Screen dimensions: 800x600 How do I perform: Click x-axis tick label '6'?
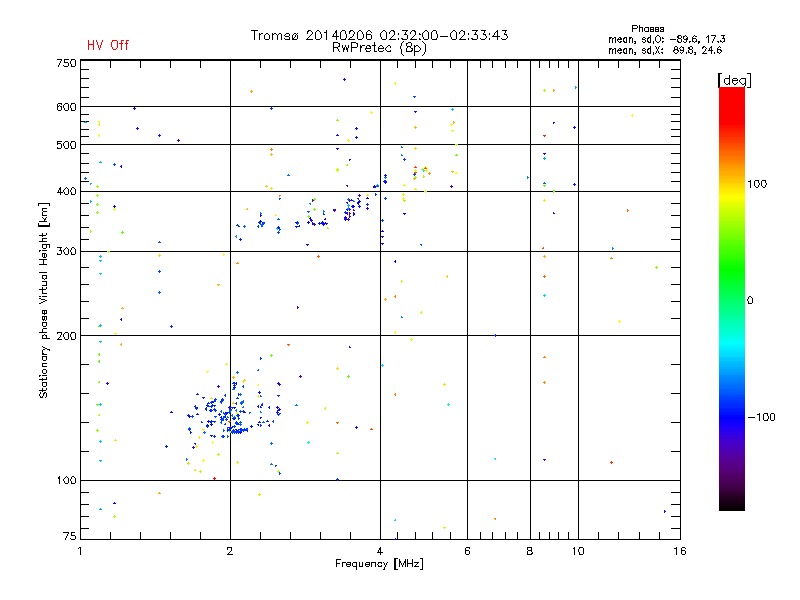467,551
